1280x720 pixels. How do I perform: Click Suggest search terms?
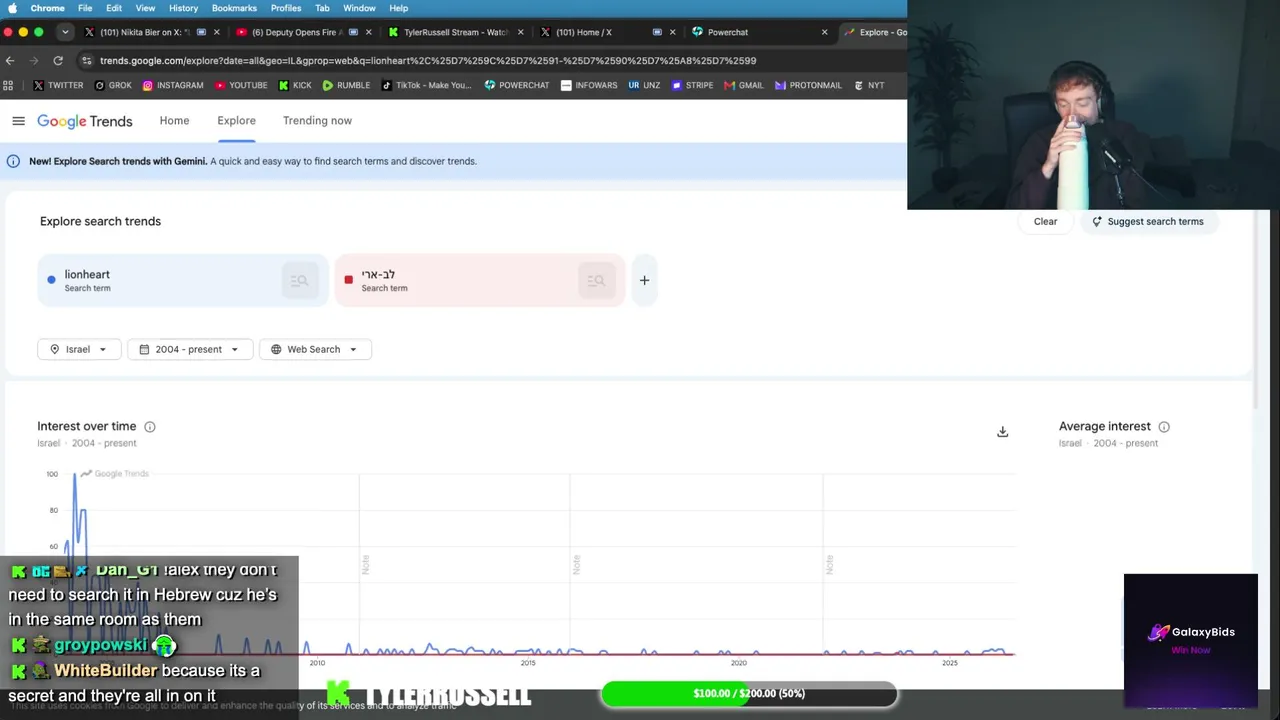tap(1147, 222)
